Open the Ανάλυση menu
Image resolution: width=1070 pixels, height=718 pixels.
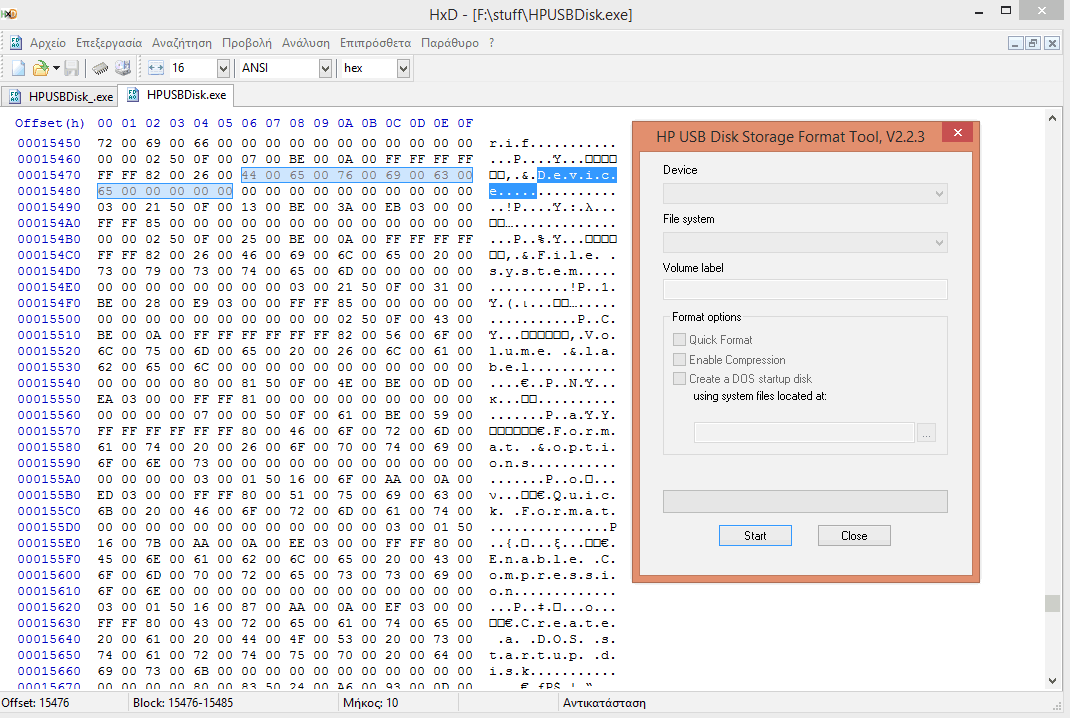point(306,43)
